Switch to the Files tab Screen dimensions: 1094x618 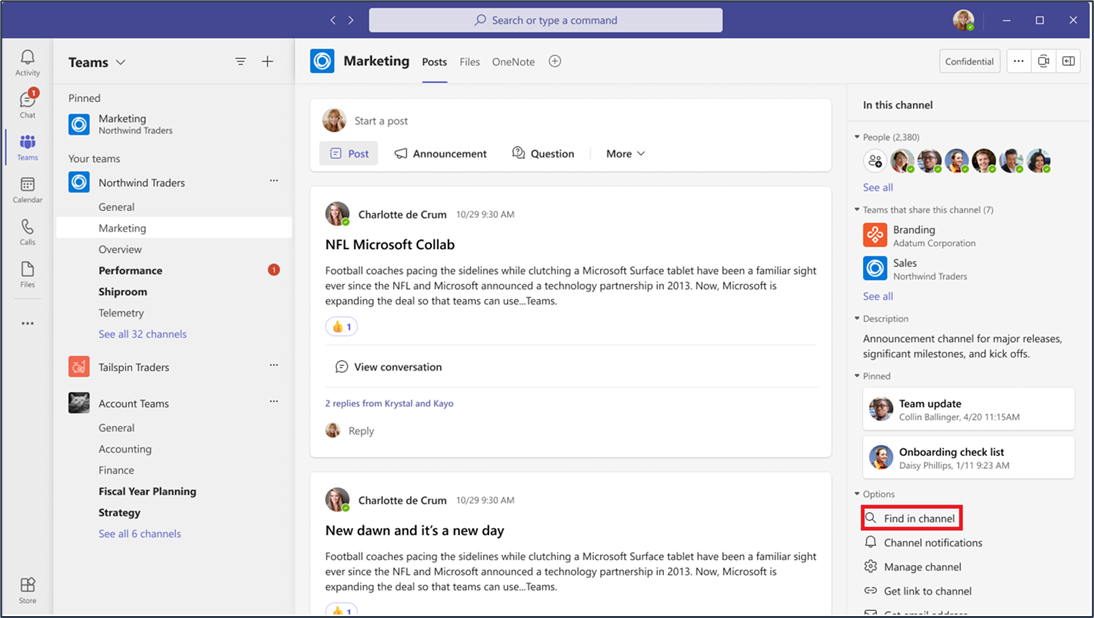coord(470,61)
